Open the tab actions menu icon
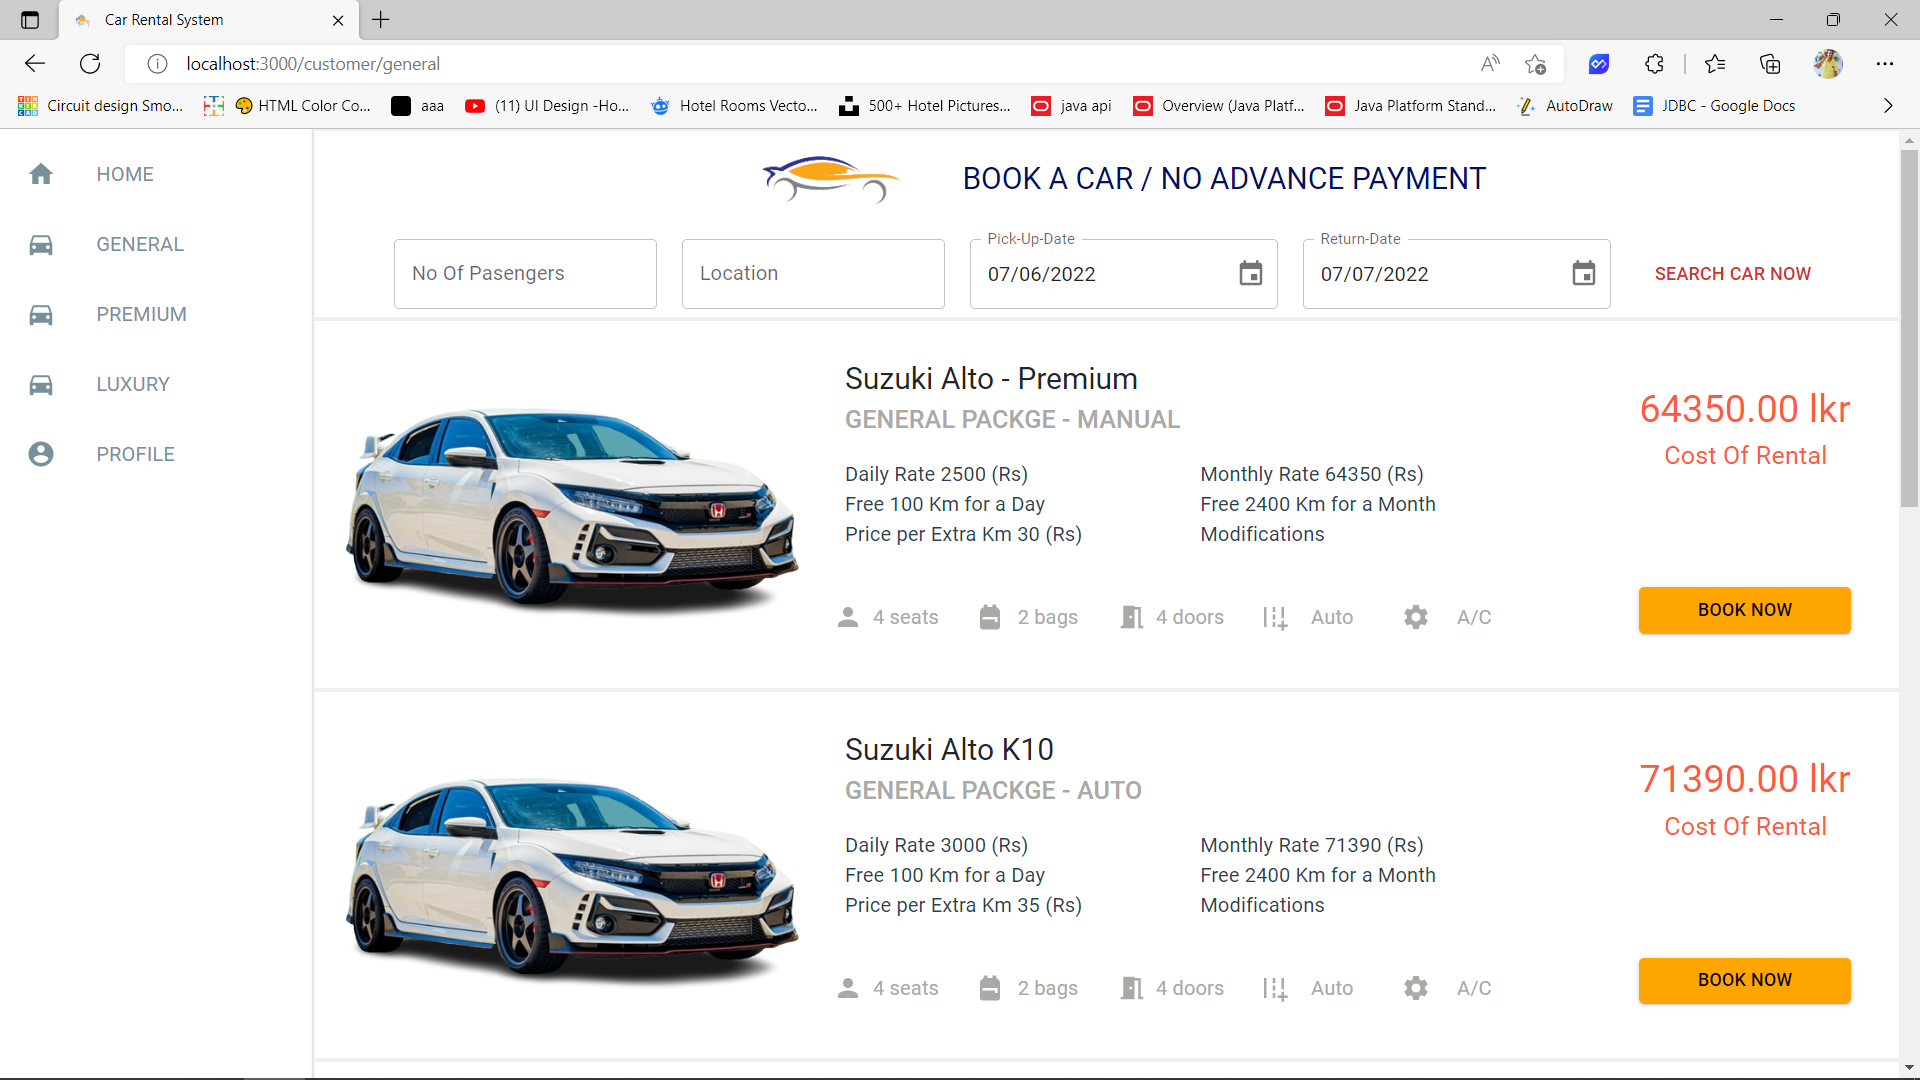The height and width of the screenshot is (1080, 1920). point(30,20)
